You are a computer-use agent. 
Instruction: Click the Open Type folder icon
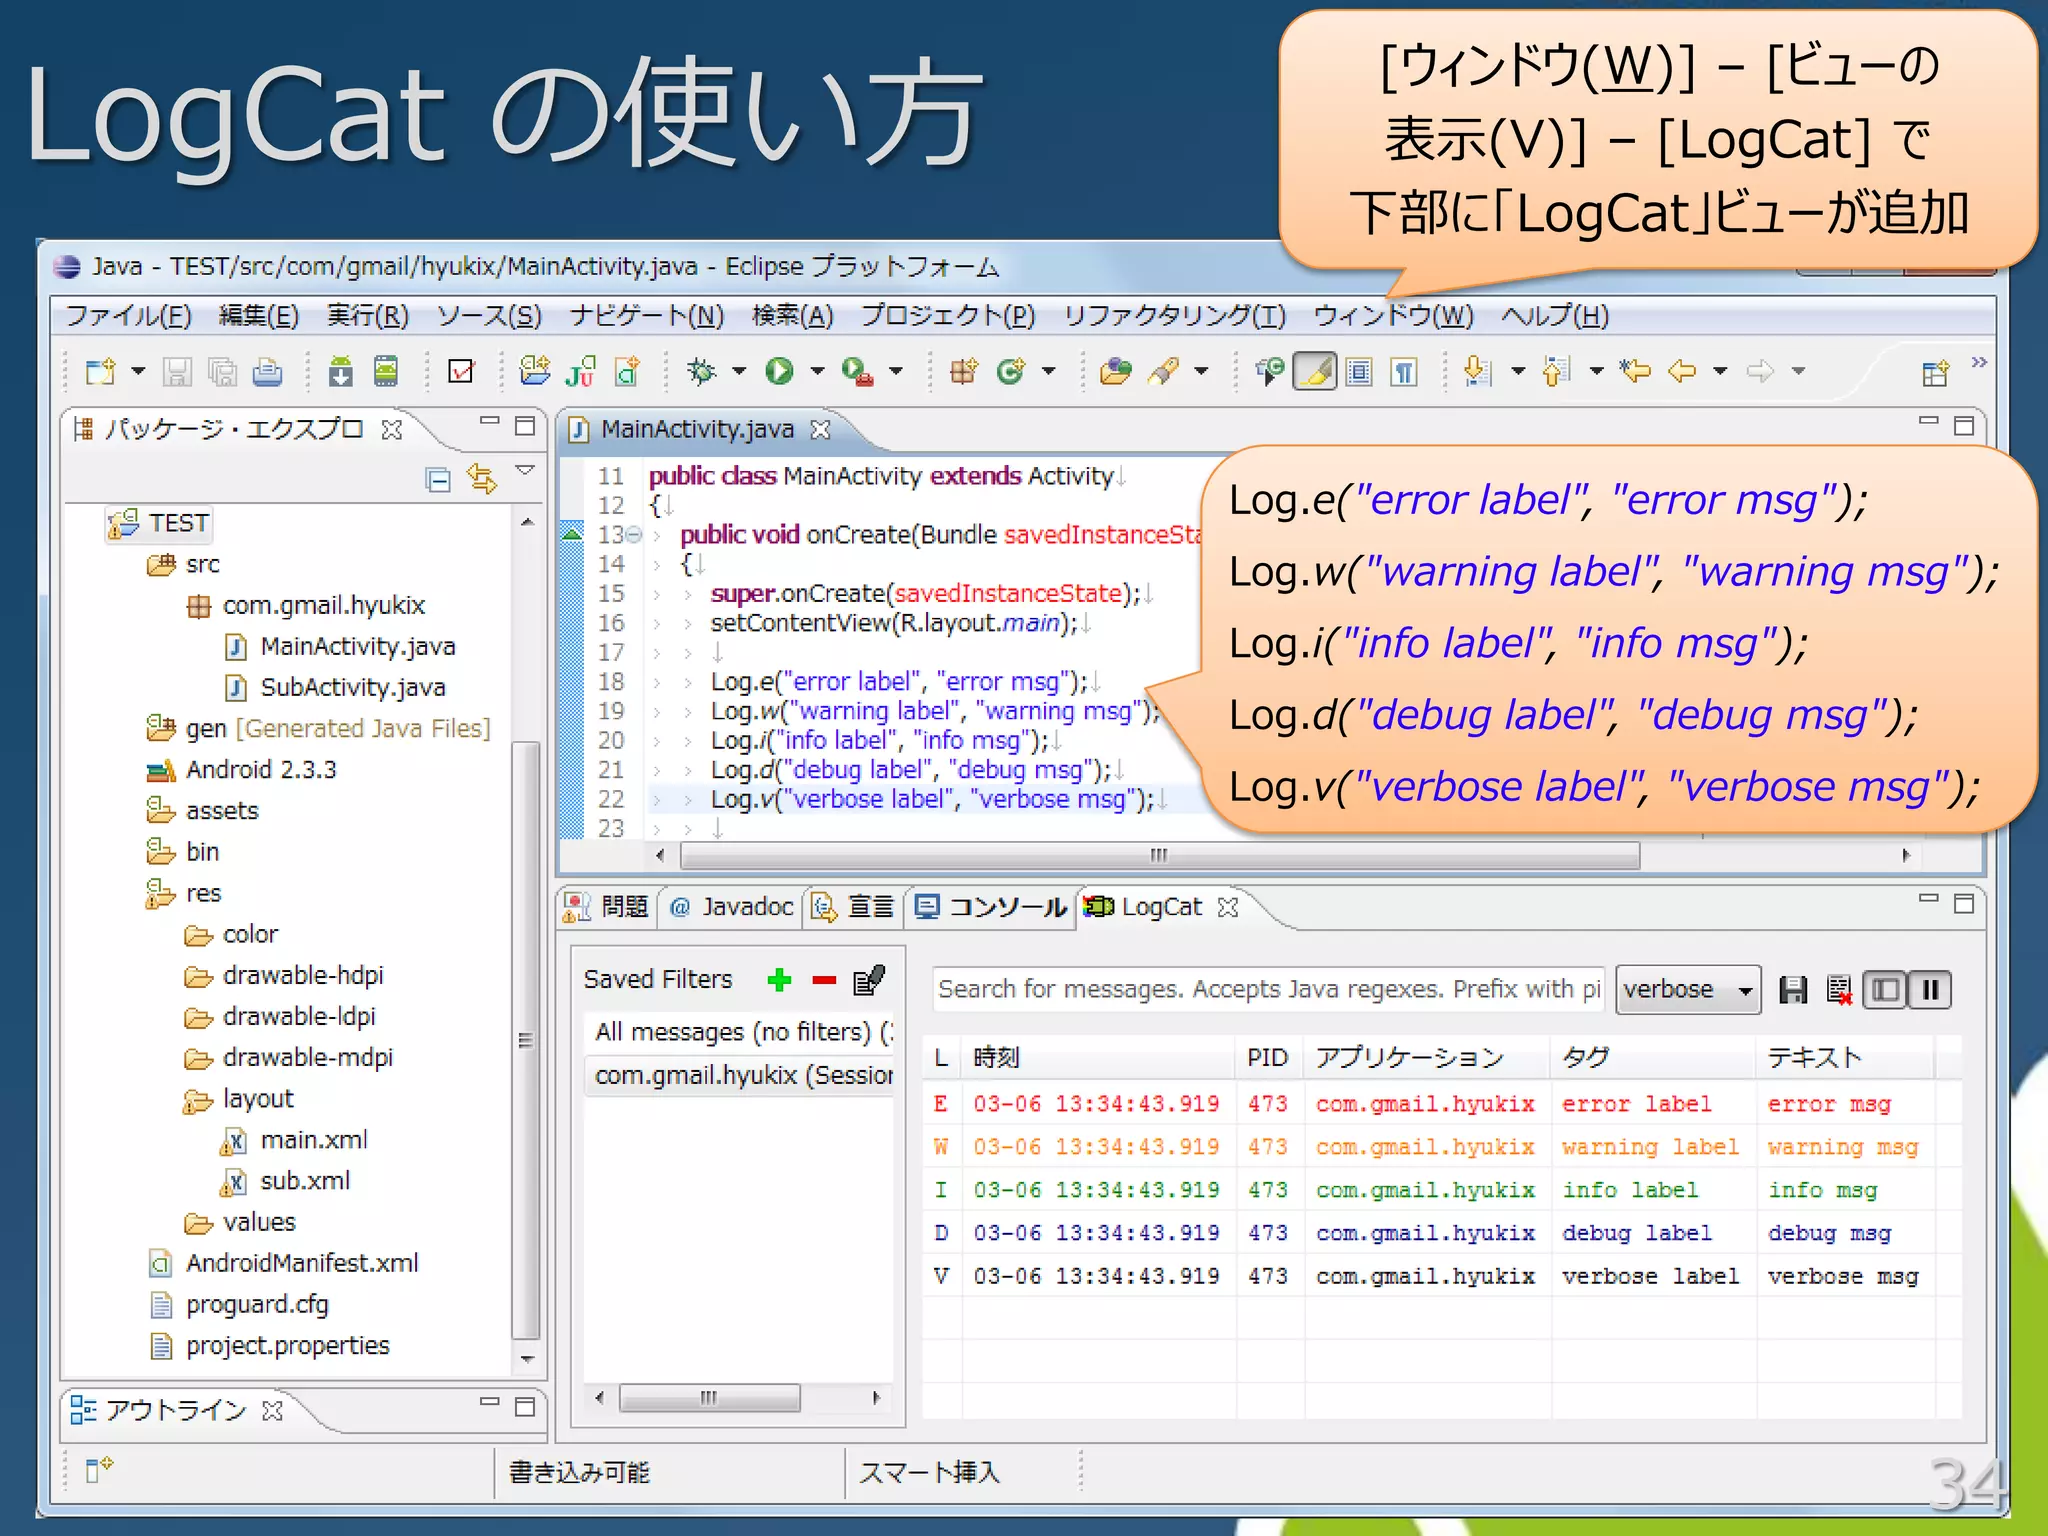pyautogui.click(x=1116, y=372)
